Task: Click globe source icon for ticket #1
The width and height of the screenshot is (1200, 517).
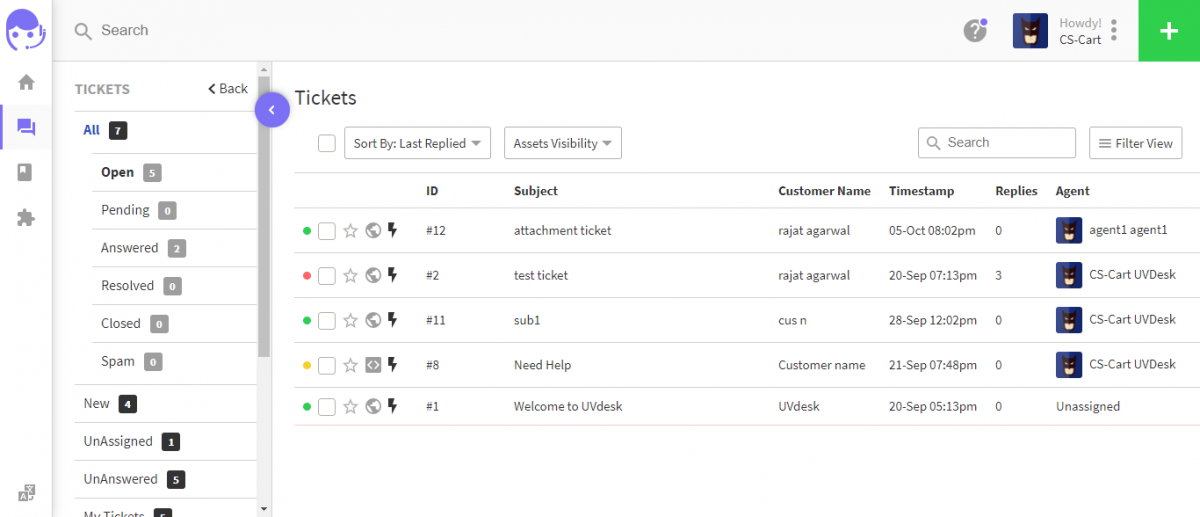Action: (x=373, y=407)
